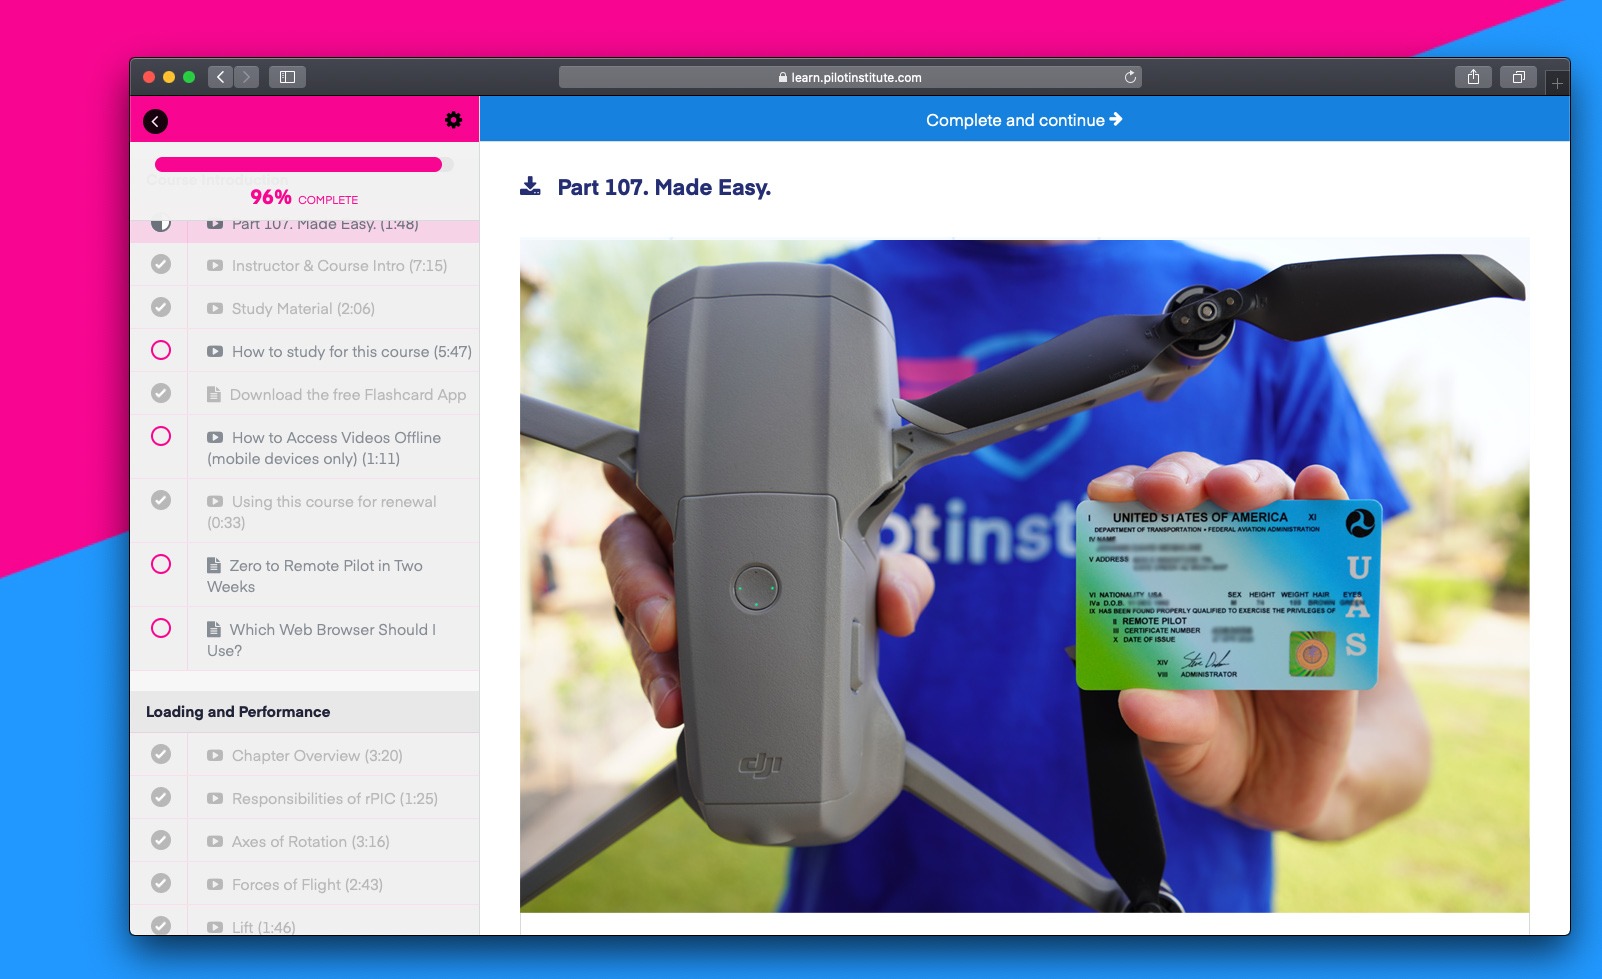Open the settings gear in sidebar header
The width and height of the screenshot is (1602, 979).
(453, 120)
